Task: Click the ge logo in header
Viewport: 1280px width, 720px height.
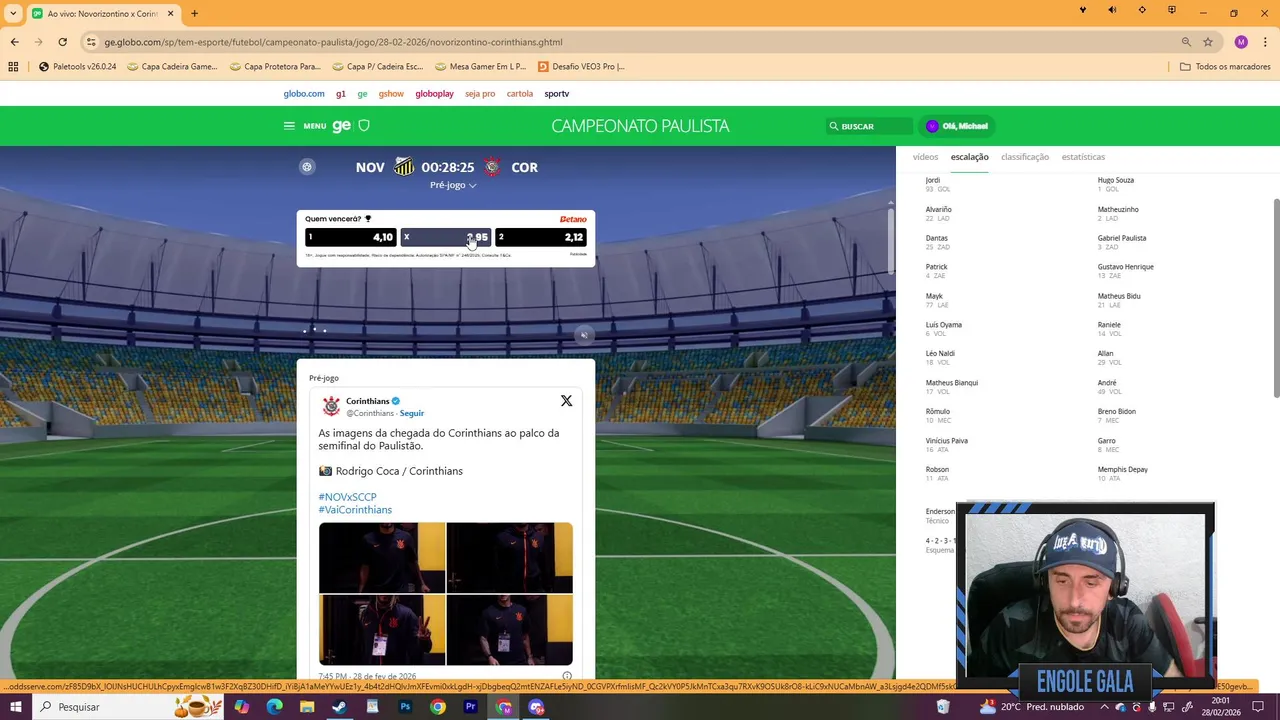Action: pyautogui.click(x=342, y=126)
